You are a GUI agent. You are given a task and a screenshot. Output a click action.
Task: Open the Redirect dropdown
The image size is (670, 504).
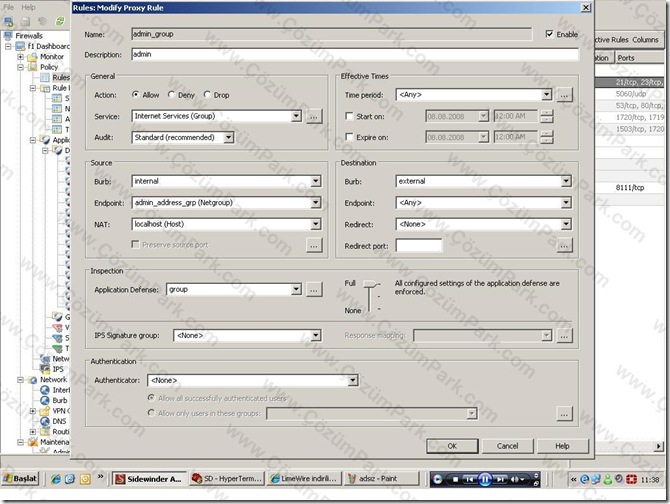566,224
